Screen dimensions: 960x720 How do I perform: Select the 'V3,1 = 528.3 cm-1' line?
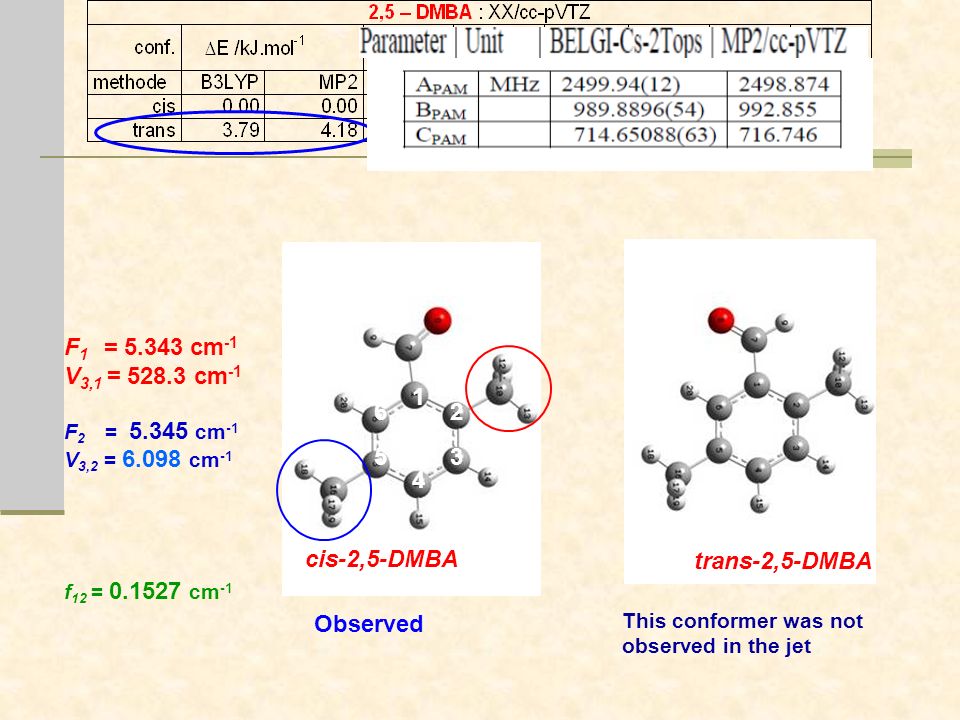pyautogui.click(x=152, y=376)
